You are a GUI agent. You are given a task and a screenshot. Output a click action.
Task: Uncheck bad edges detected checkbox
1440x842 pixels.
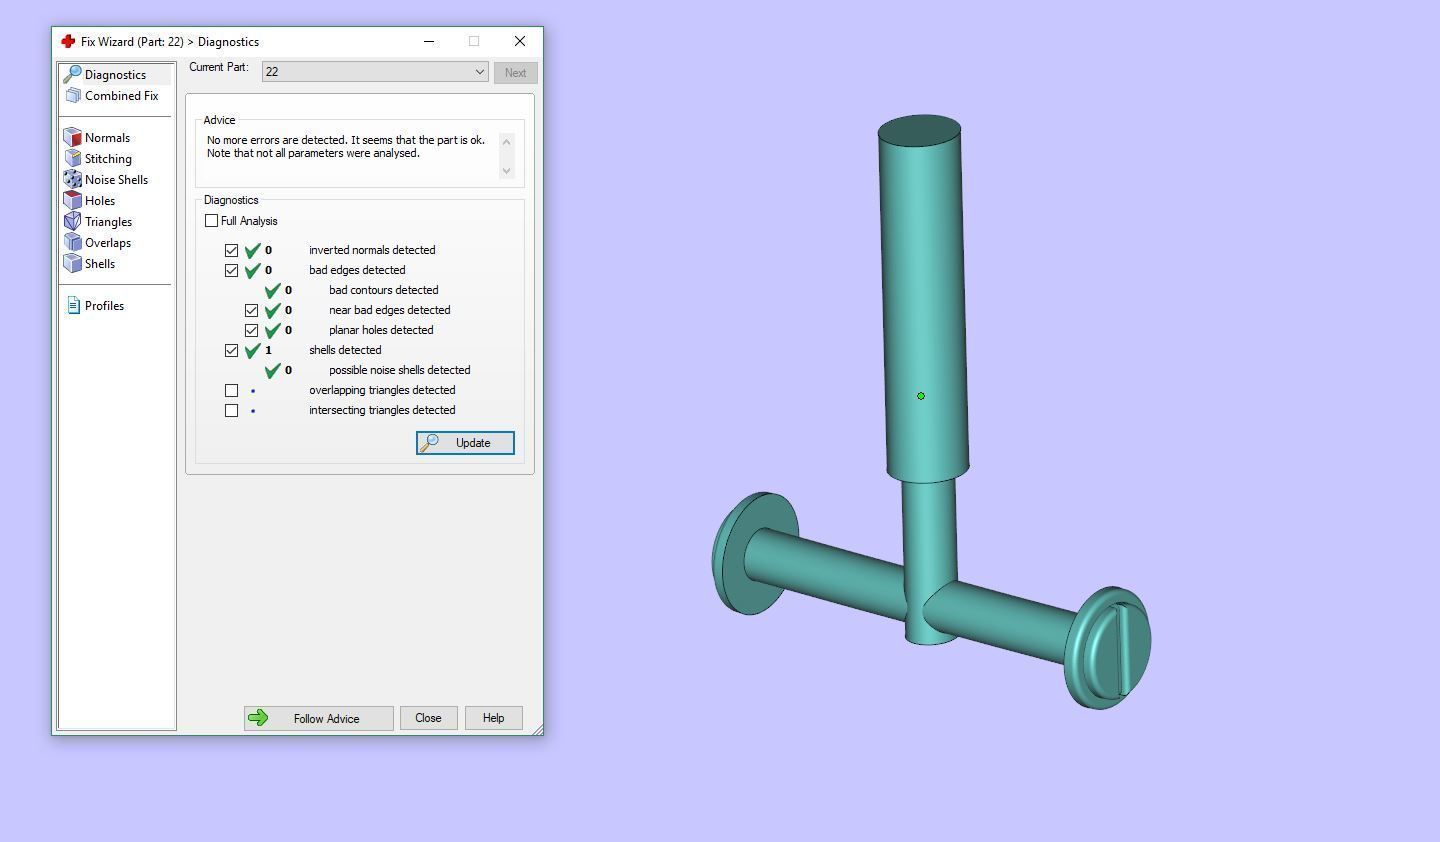click(x=231, y=270)
